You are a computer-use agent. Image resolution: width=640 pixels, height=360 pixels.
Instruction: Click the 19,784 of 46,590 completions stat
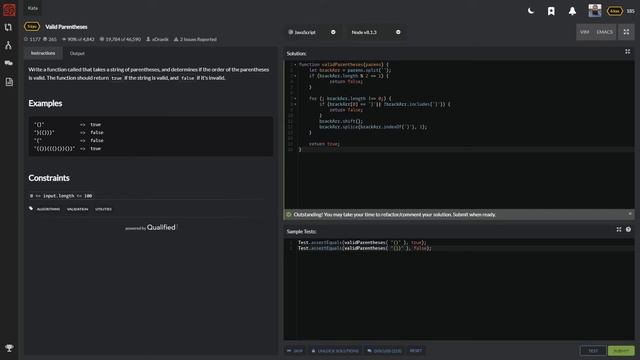(x=120, y=39)
